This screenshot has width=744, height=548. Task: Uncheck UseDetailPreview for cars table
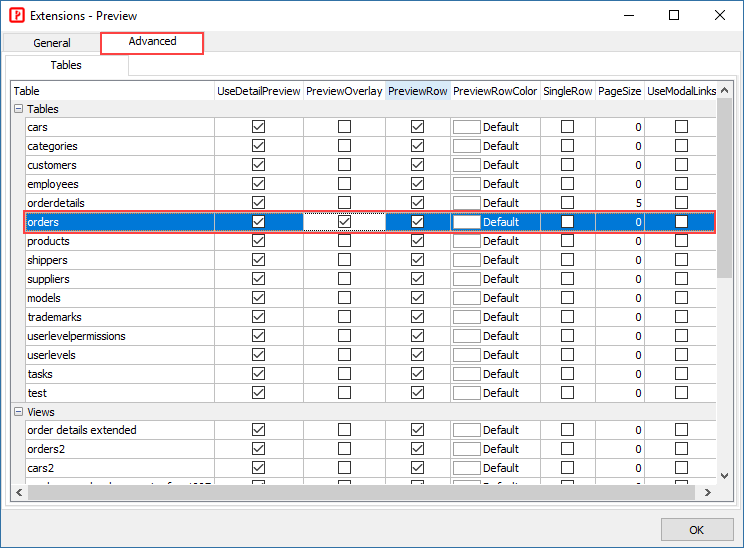click(x=259, y=127)
